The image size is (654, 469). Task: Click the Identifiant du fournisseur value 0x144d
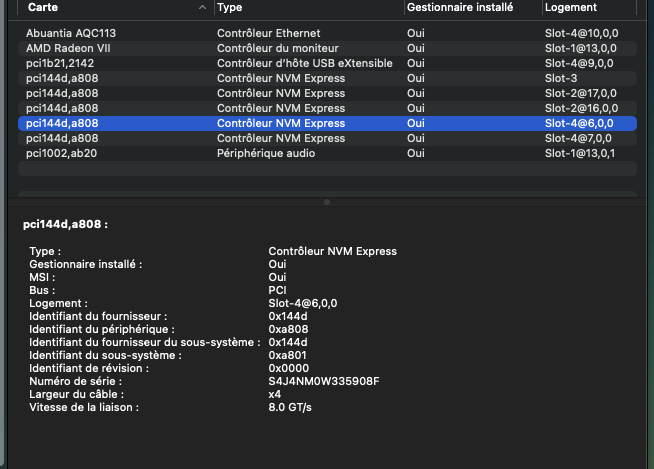(290, 316)
